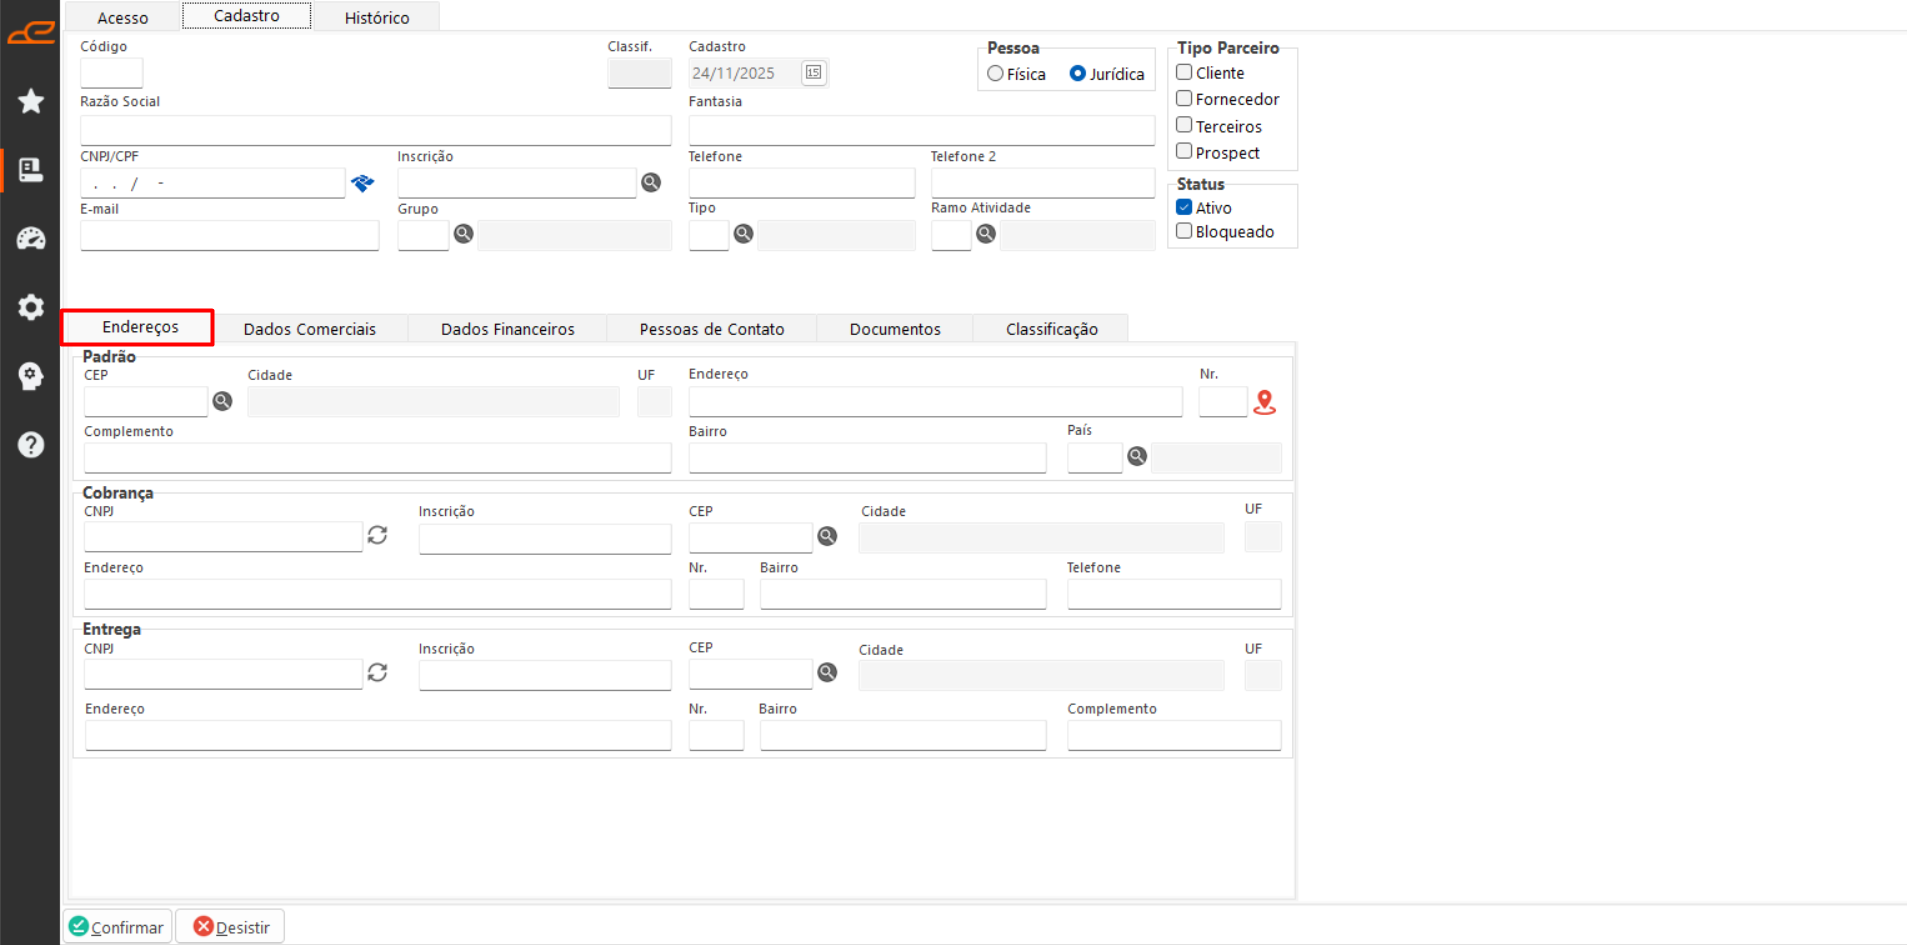Toggle the Bloqueado status checkbox
The image size is (1907, 945).
[1184, 231]
